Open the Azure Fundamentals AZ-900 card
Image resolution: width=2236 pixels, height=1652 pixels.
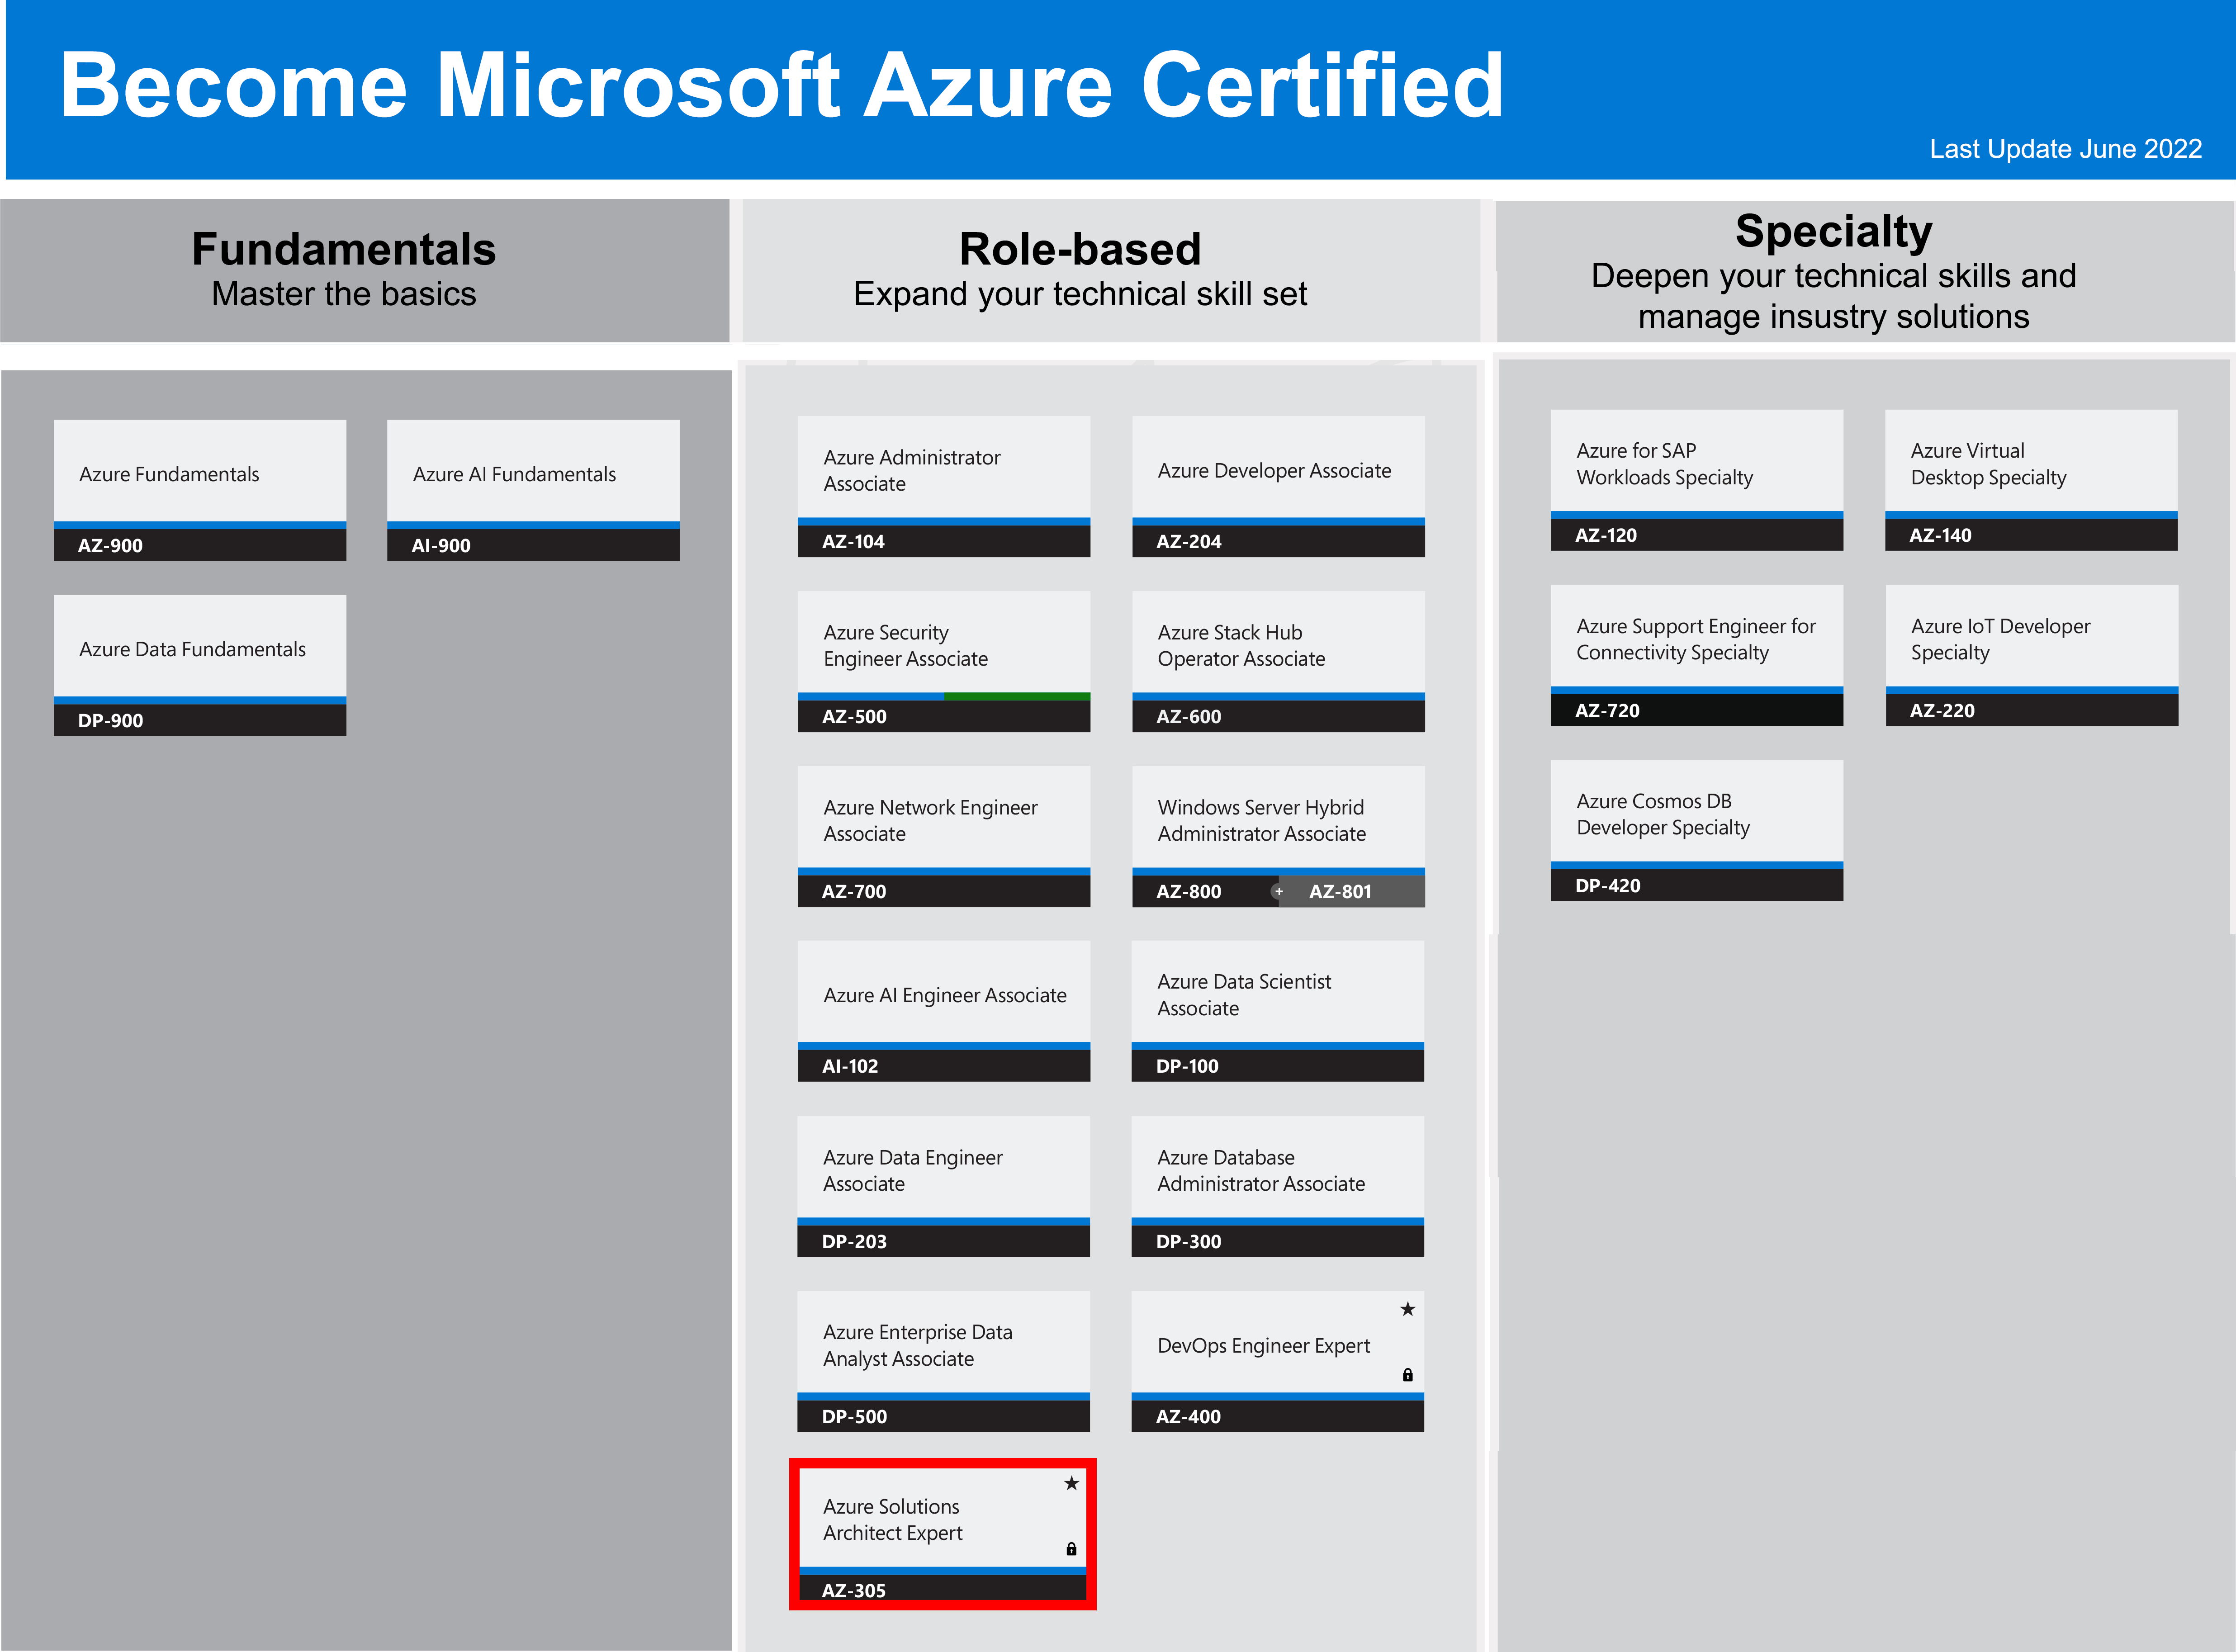tap(200, 474)
